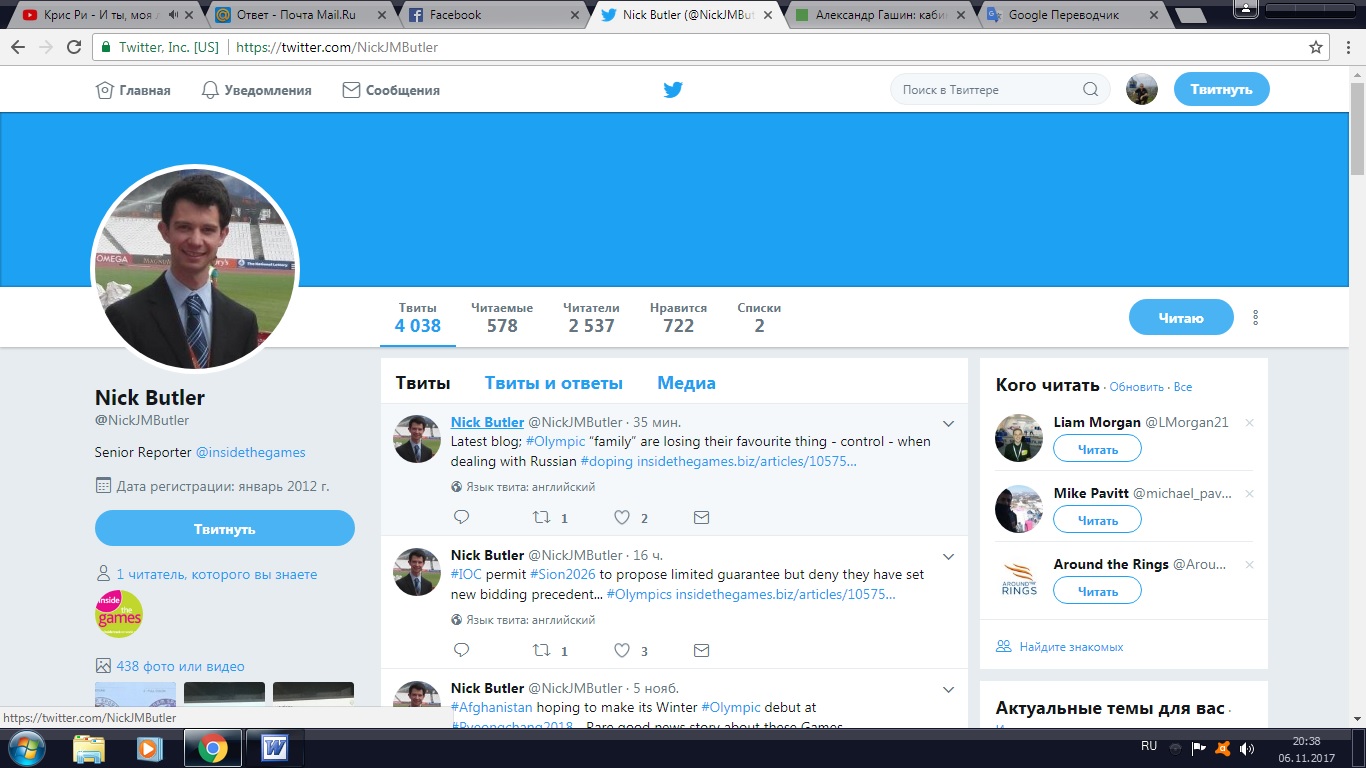Bookmark page with star icon
Viewport: 1366px width, 768px height.
pos(1316,47)
